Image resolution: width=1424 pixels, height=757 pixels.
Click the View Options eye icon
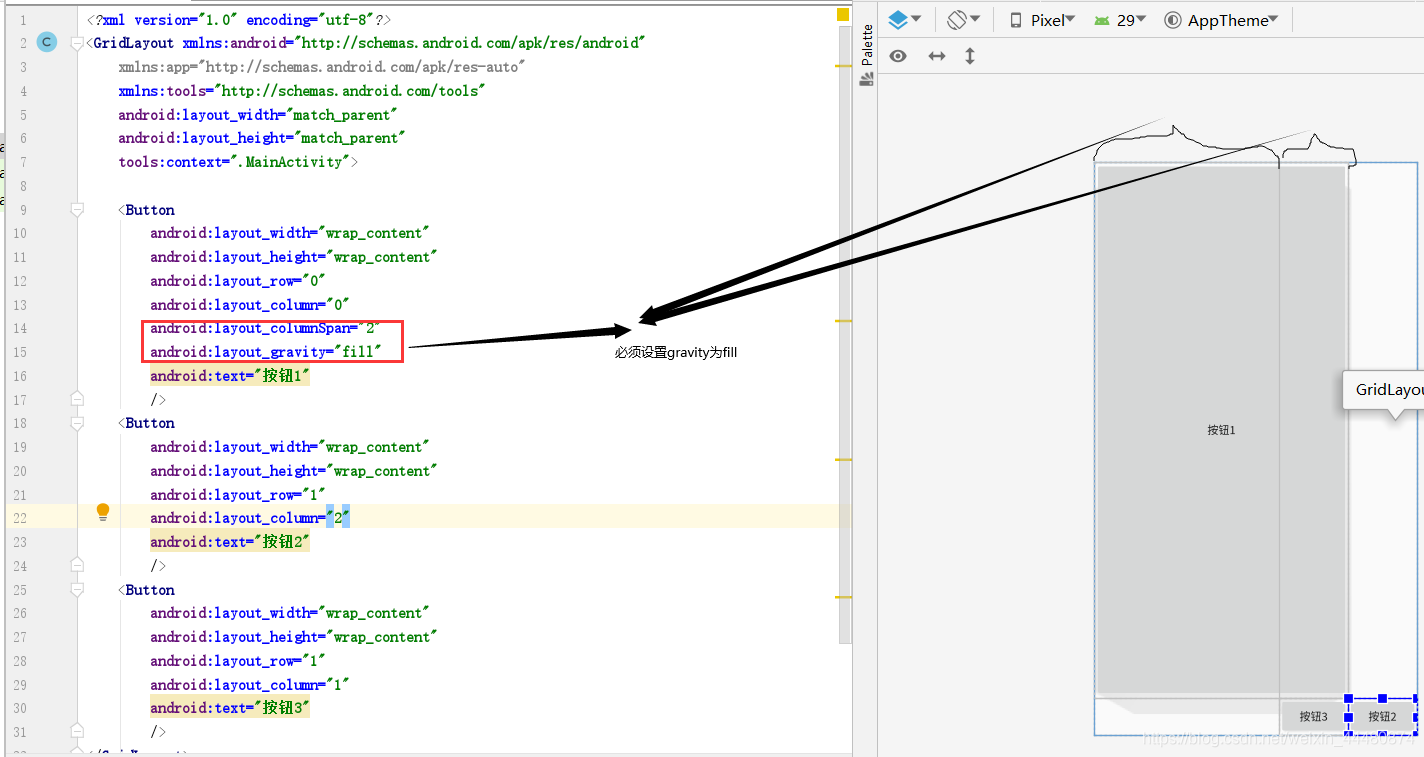pos(898,56)
